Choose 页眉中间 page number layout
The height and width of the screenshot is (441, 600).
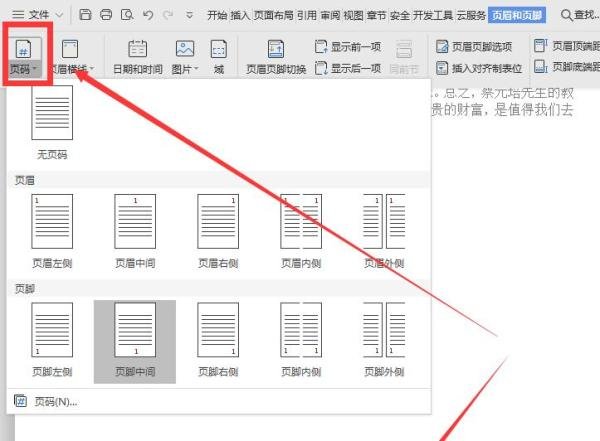(135, 231)
